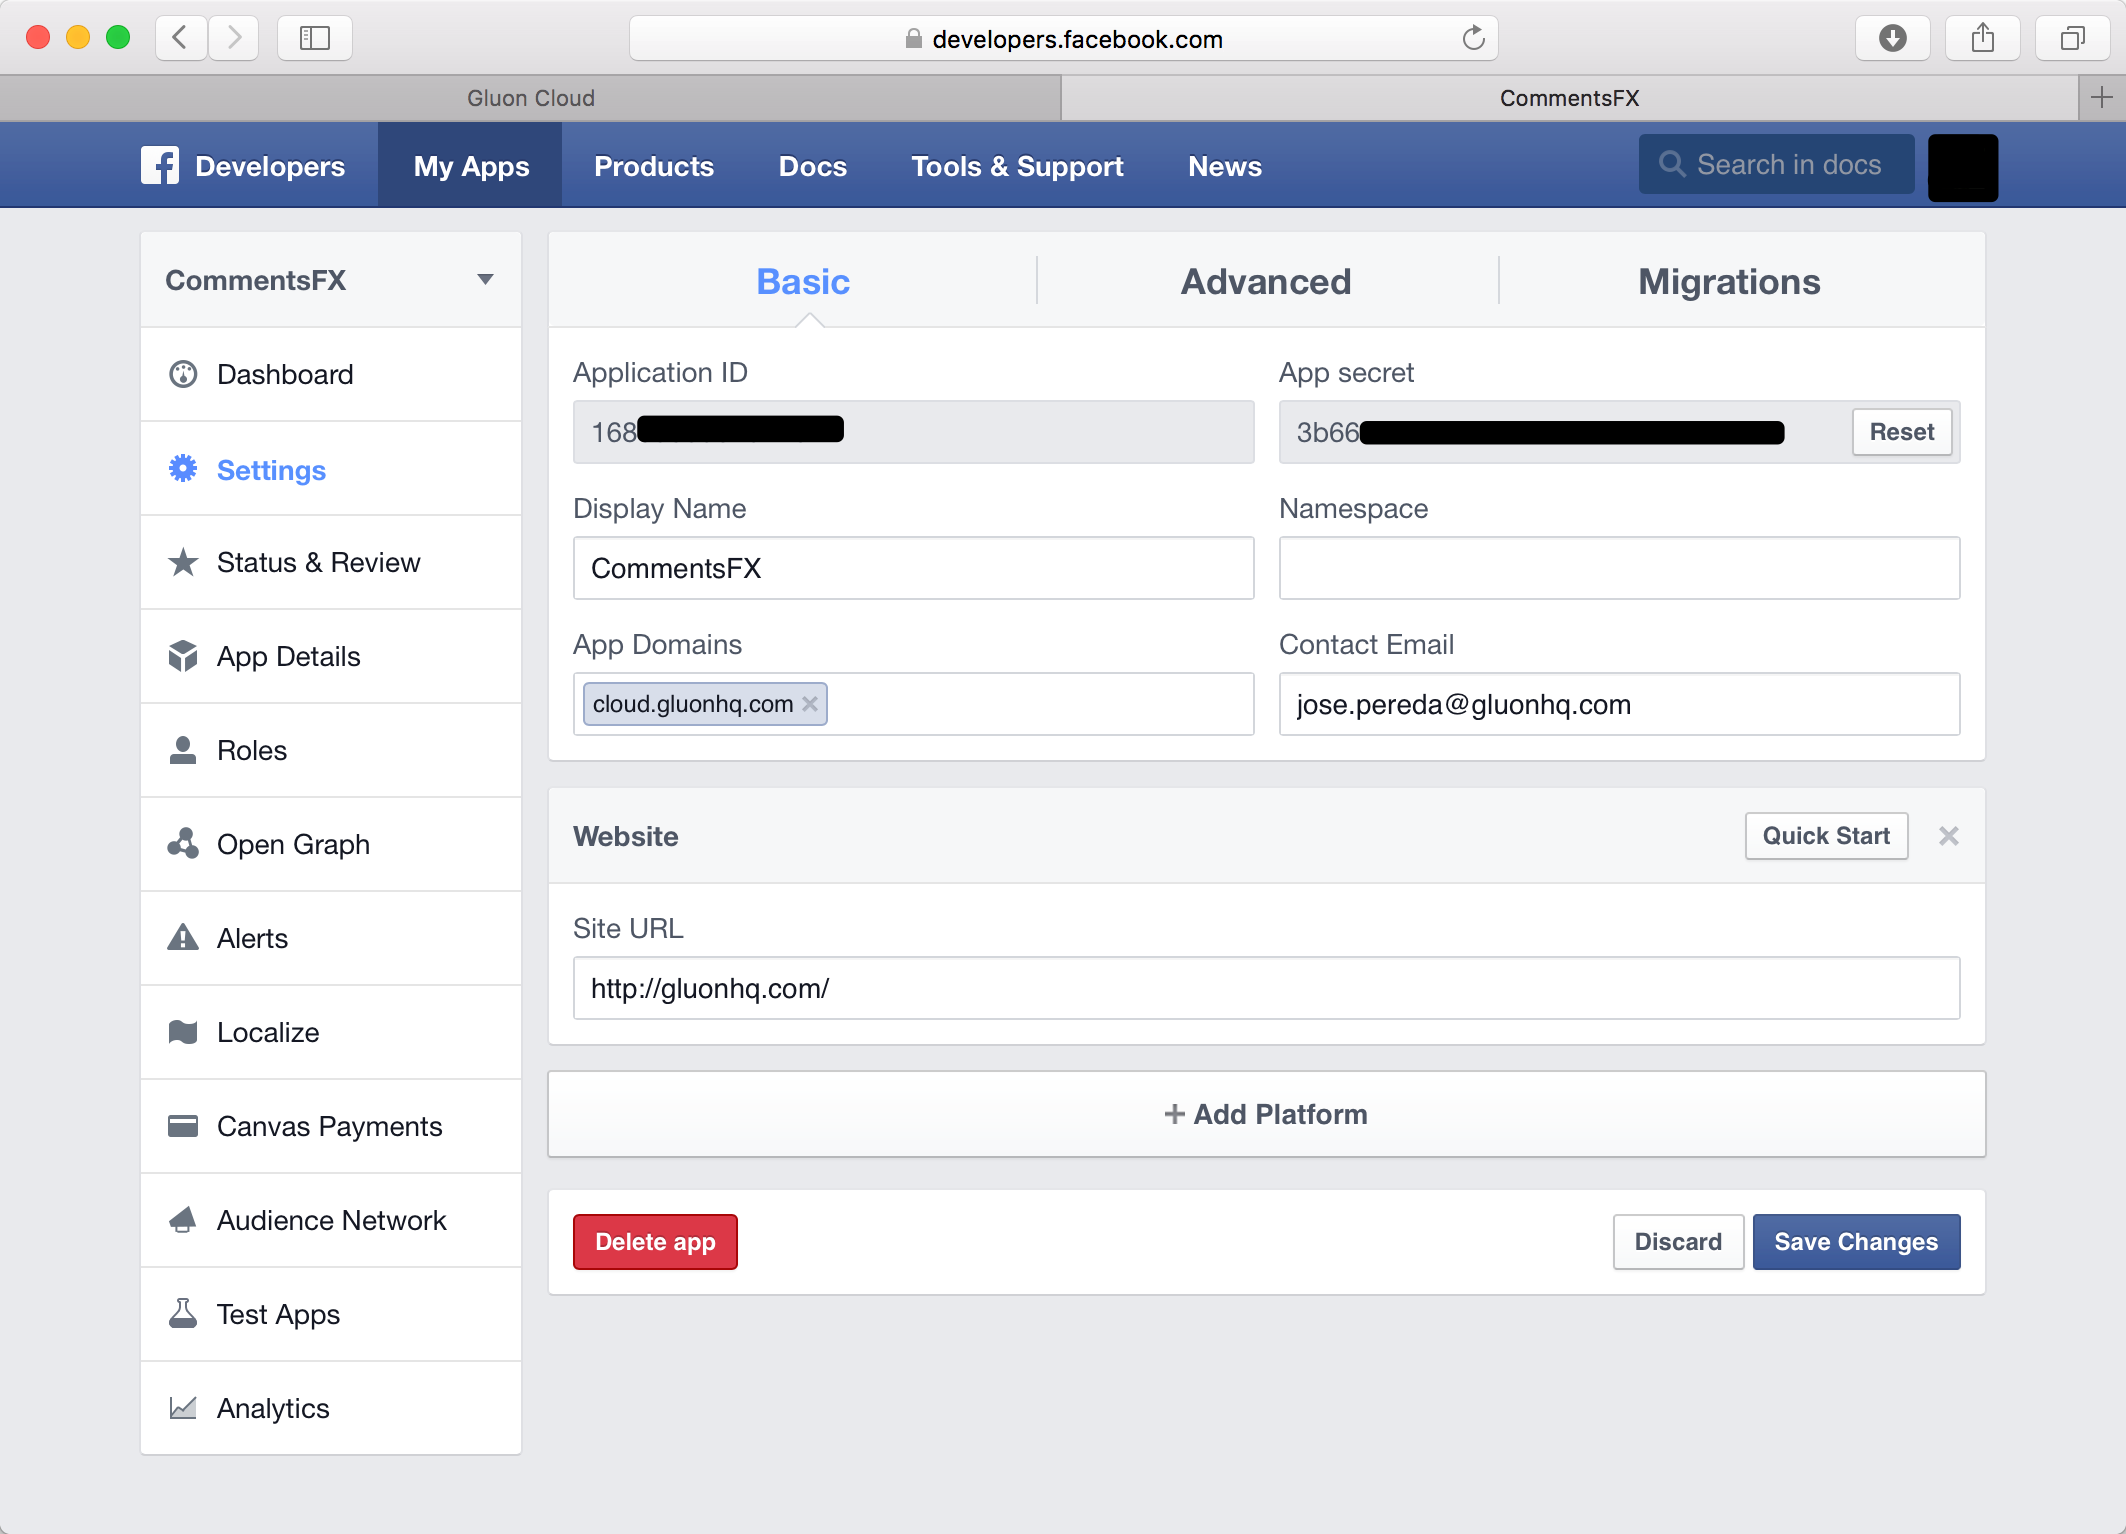Open the Canvas Payments page

coord(331,1126)
